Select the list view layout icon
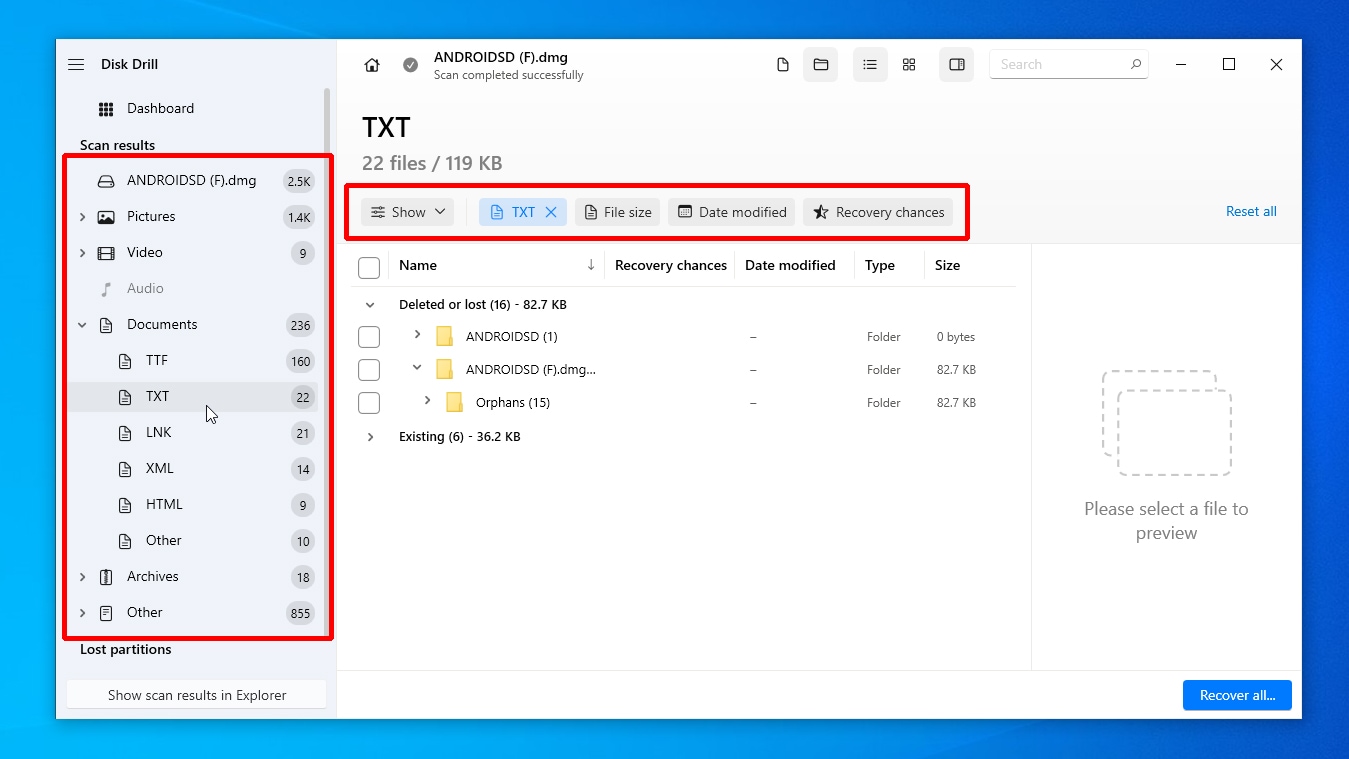 [x=870, y=65]
